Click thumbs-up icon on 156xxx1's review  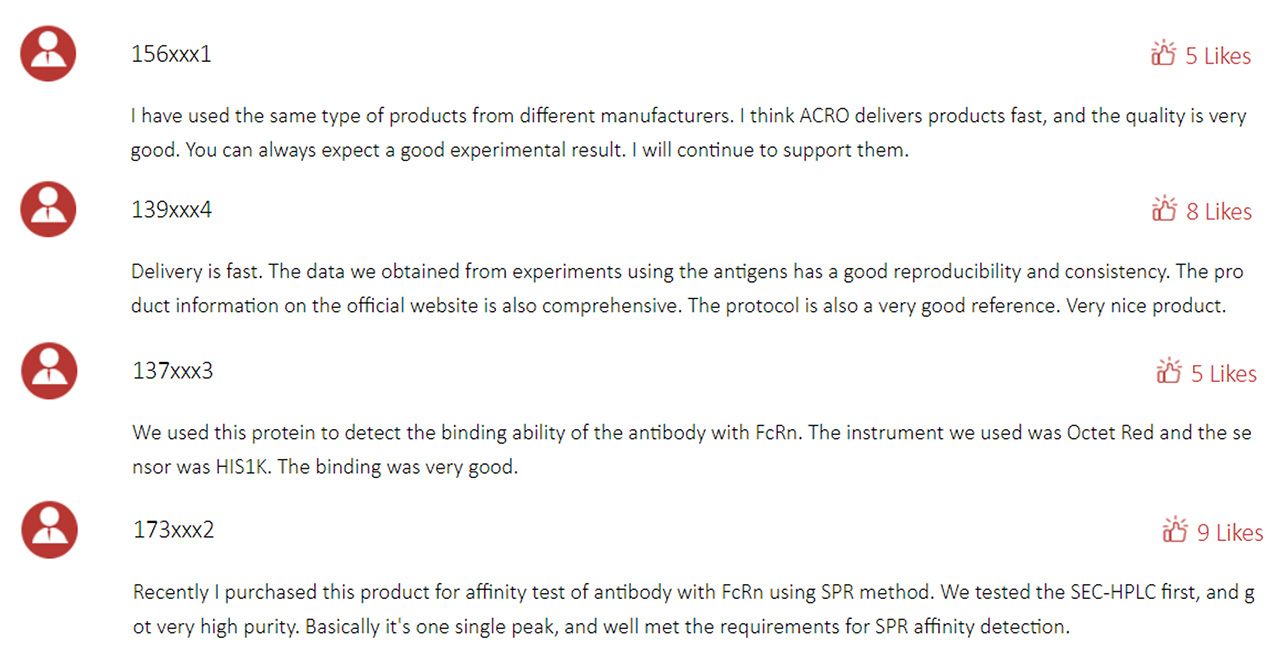click(1163, 54)
